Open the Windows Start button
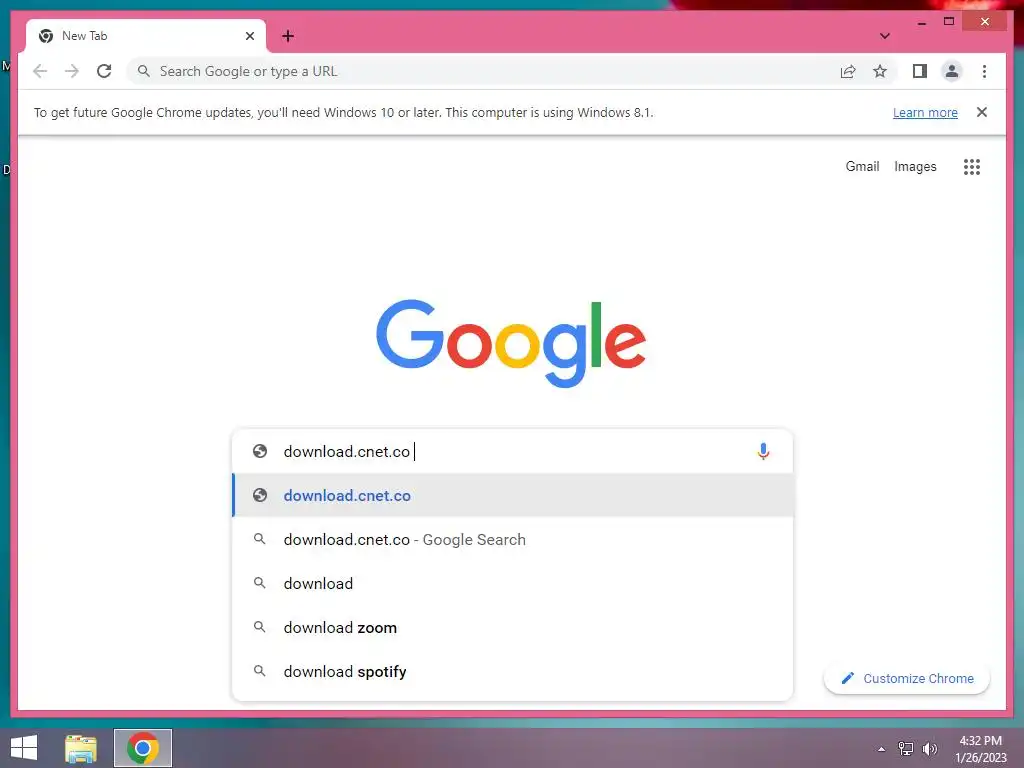 point(24,748)
